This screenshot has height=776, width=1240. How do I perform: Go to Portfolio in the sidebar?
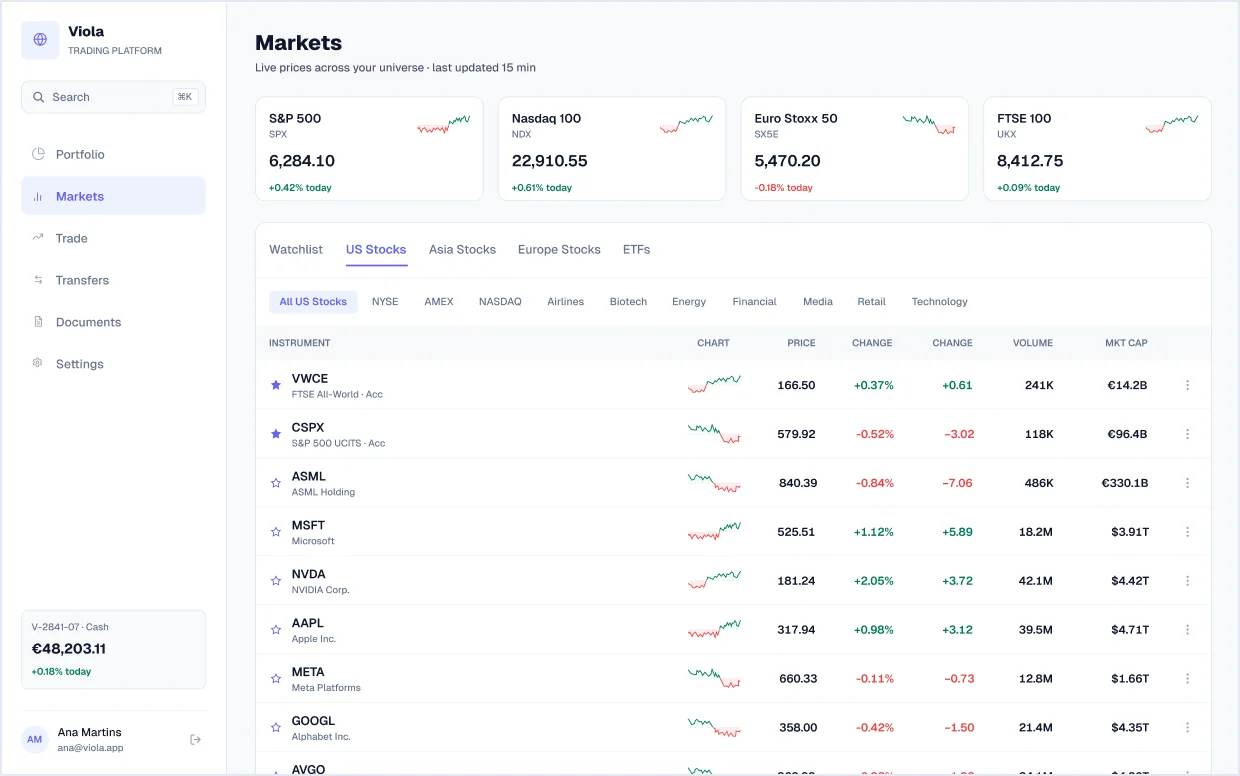click(113, 154)
